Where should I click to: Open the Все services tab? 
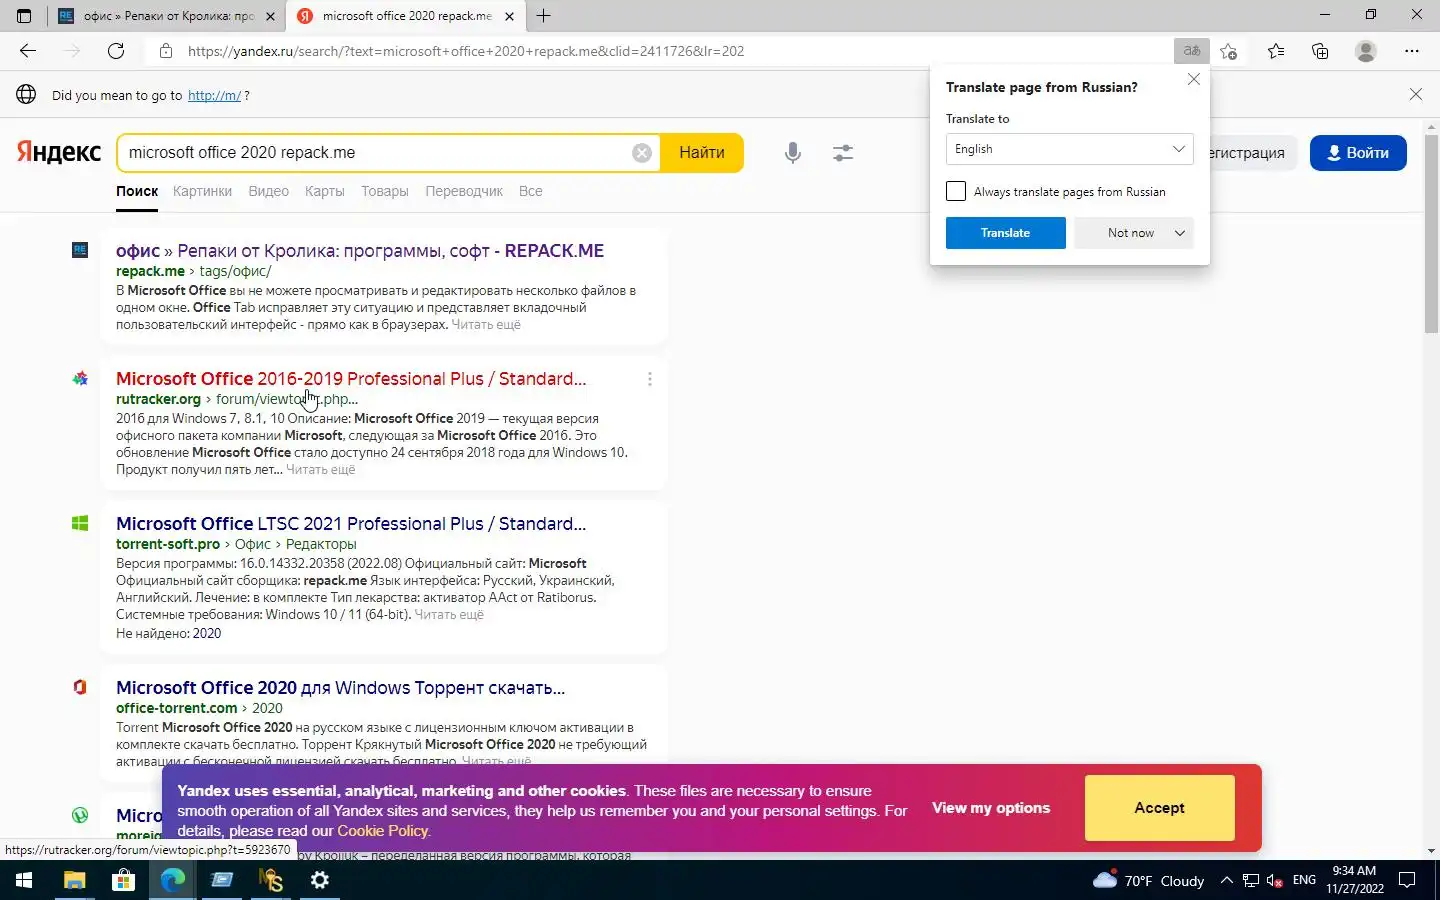[531, 191]
